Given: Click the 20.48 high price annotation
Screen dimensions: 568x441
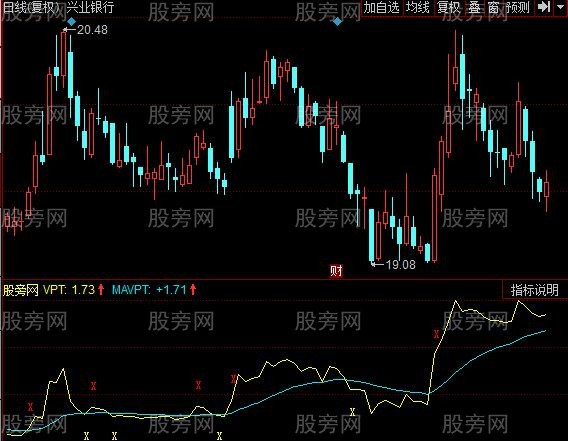Looking at the screenshot, I should pos(92,30).
